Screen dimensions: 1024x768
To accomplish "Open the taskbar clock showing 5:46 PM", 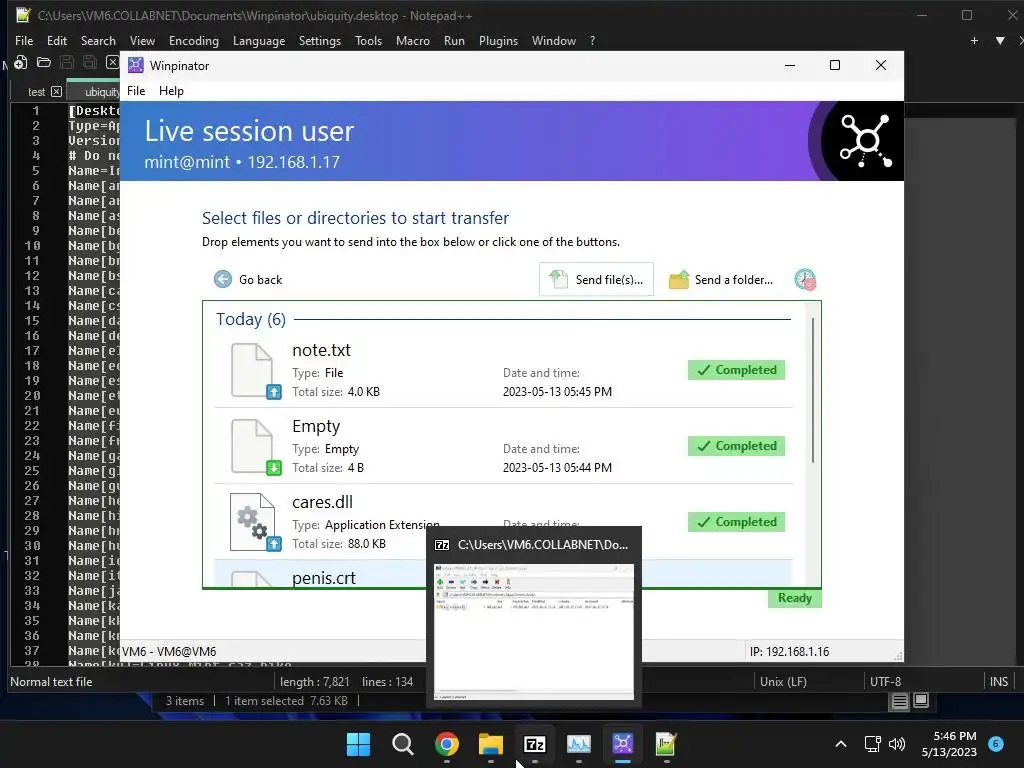I will coord(949,744).
